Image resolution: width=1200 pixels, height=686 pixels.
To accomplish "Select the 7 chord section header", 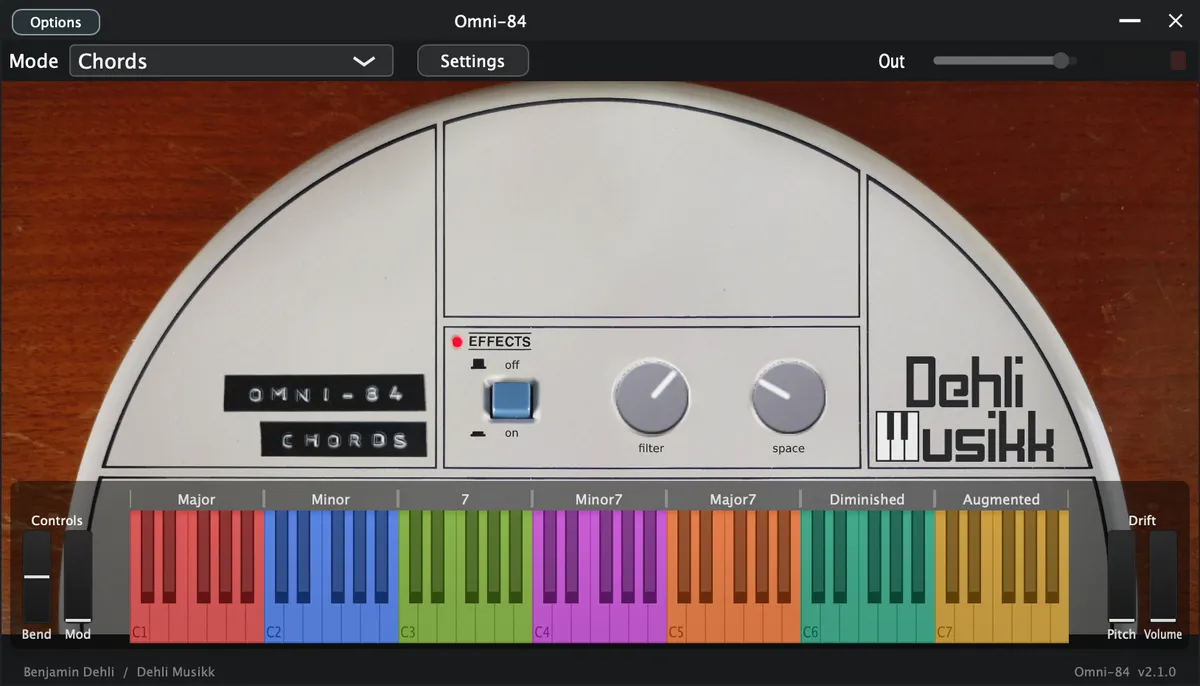I will [465, 499].
